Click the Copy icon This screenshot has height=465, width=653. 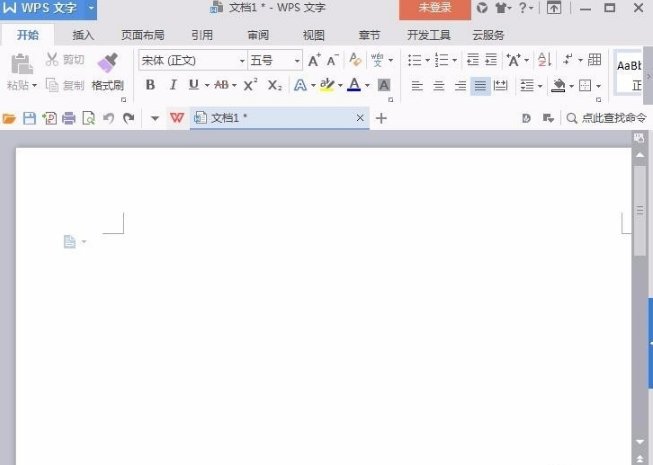pos(52,85)
